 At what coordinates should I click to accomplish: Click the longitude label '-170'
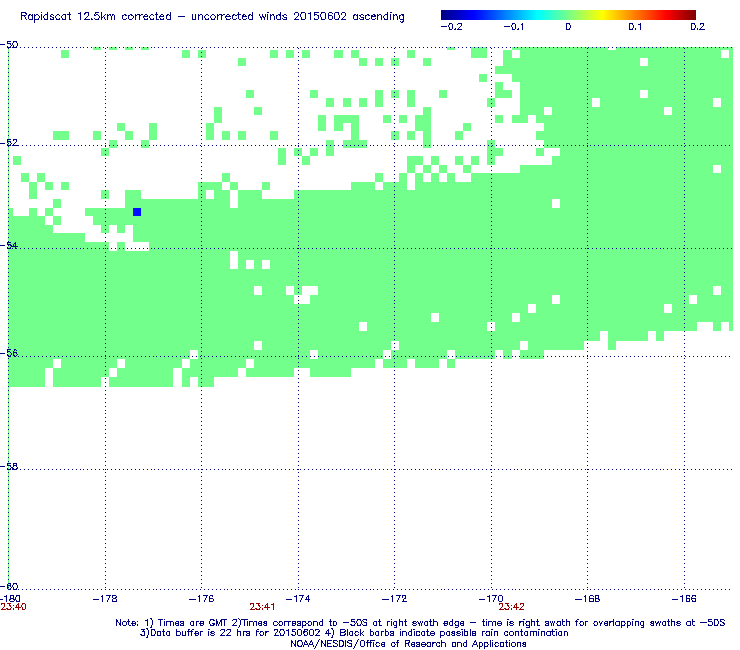point(491,599)
